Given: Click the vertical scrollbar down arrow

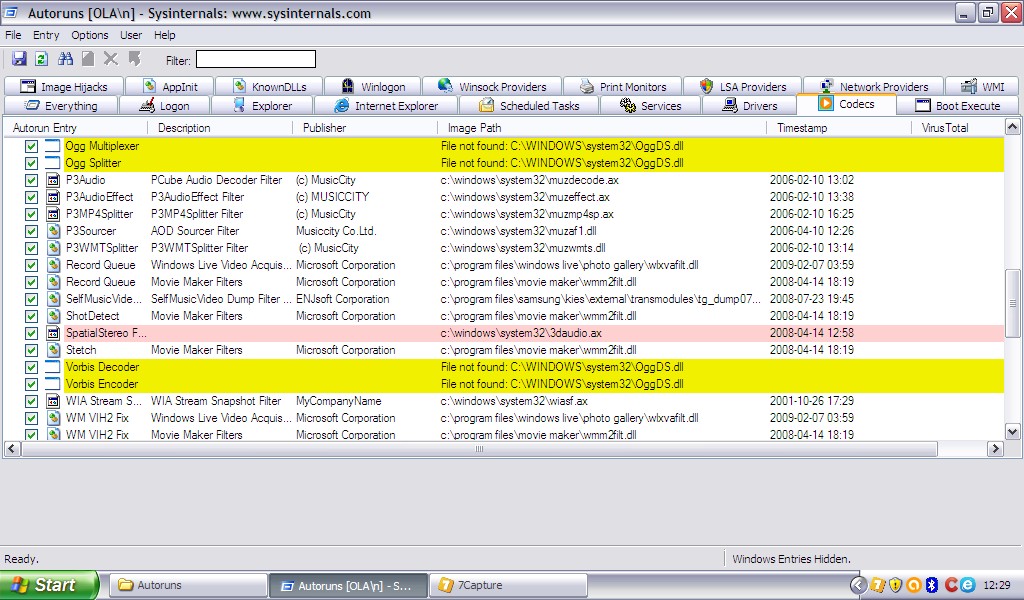Looking at the screenshot, I should [x=1012, y=432].
